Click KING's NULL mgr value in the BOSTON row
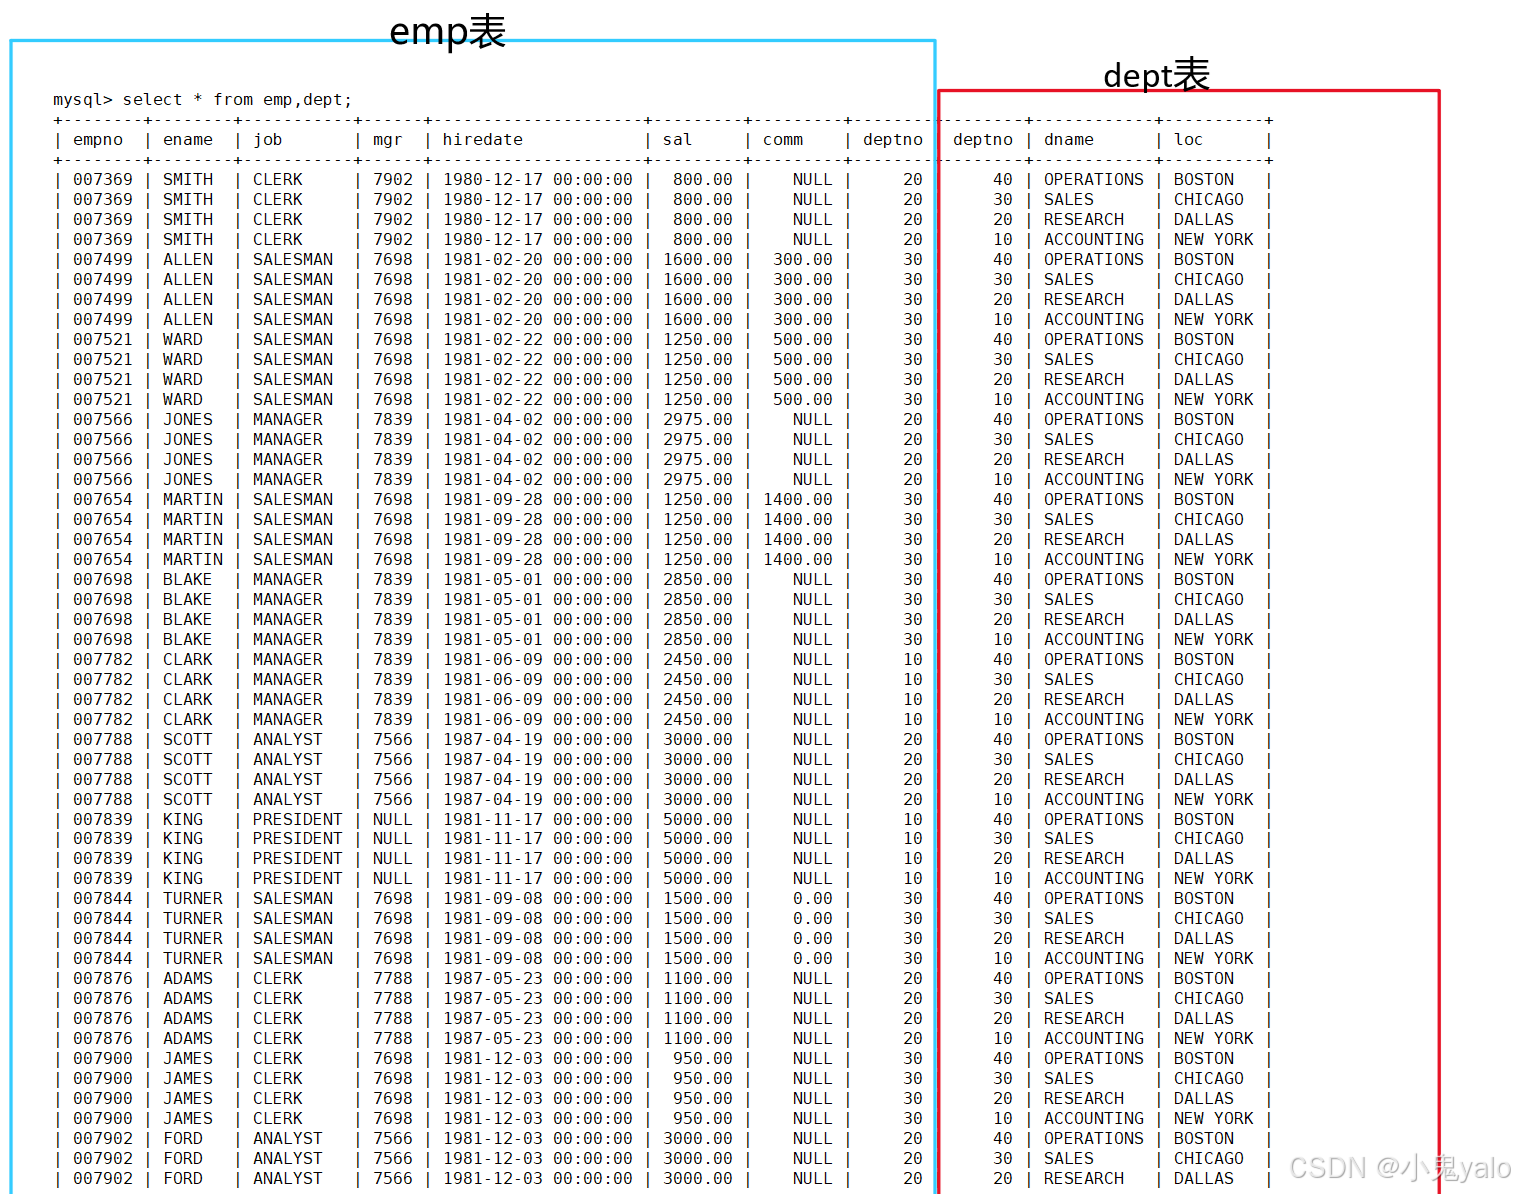Screen dimensions: 1515x1194 click(393, 820)
